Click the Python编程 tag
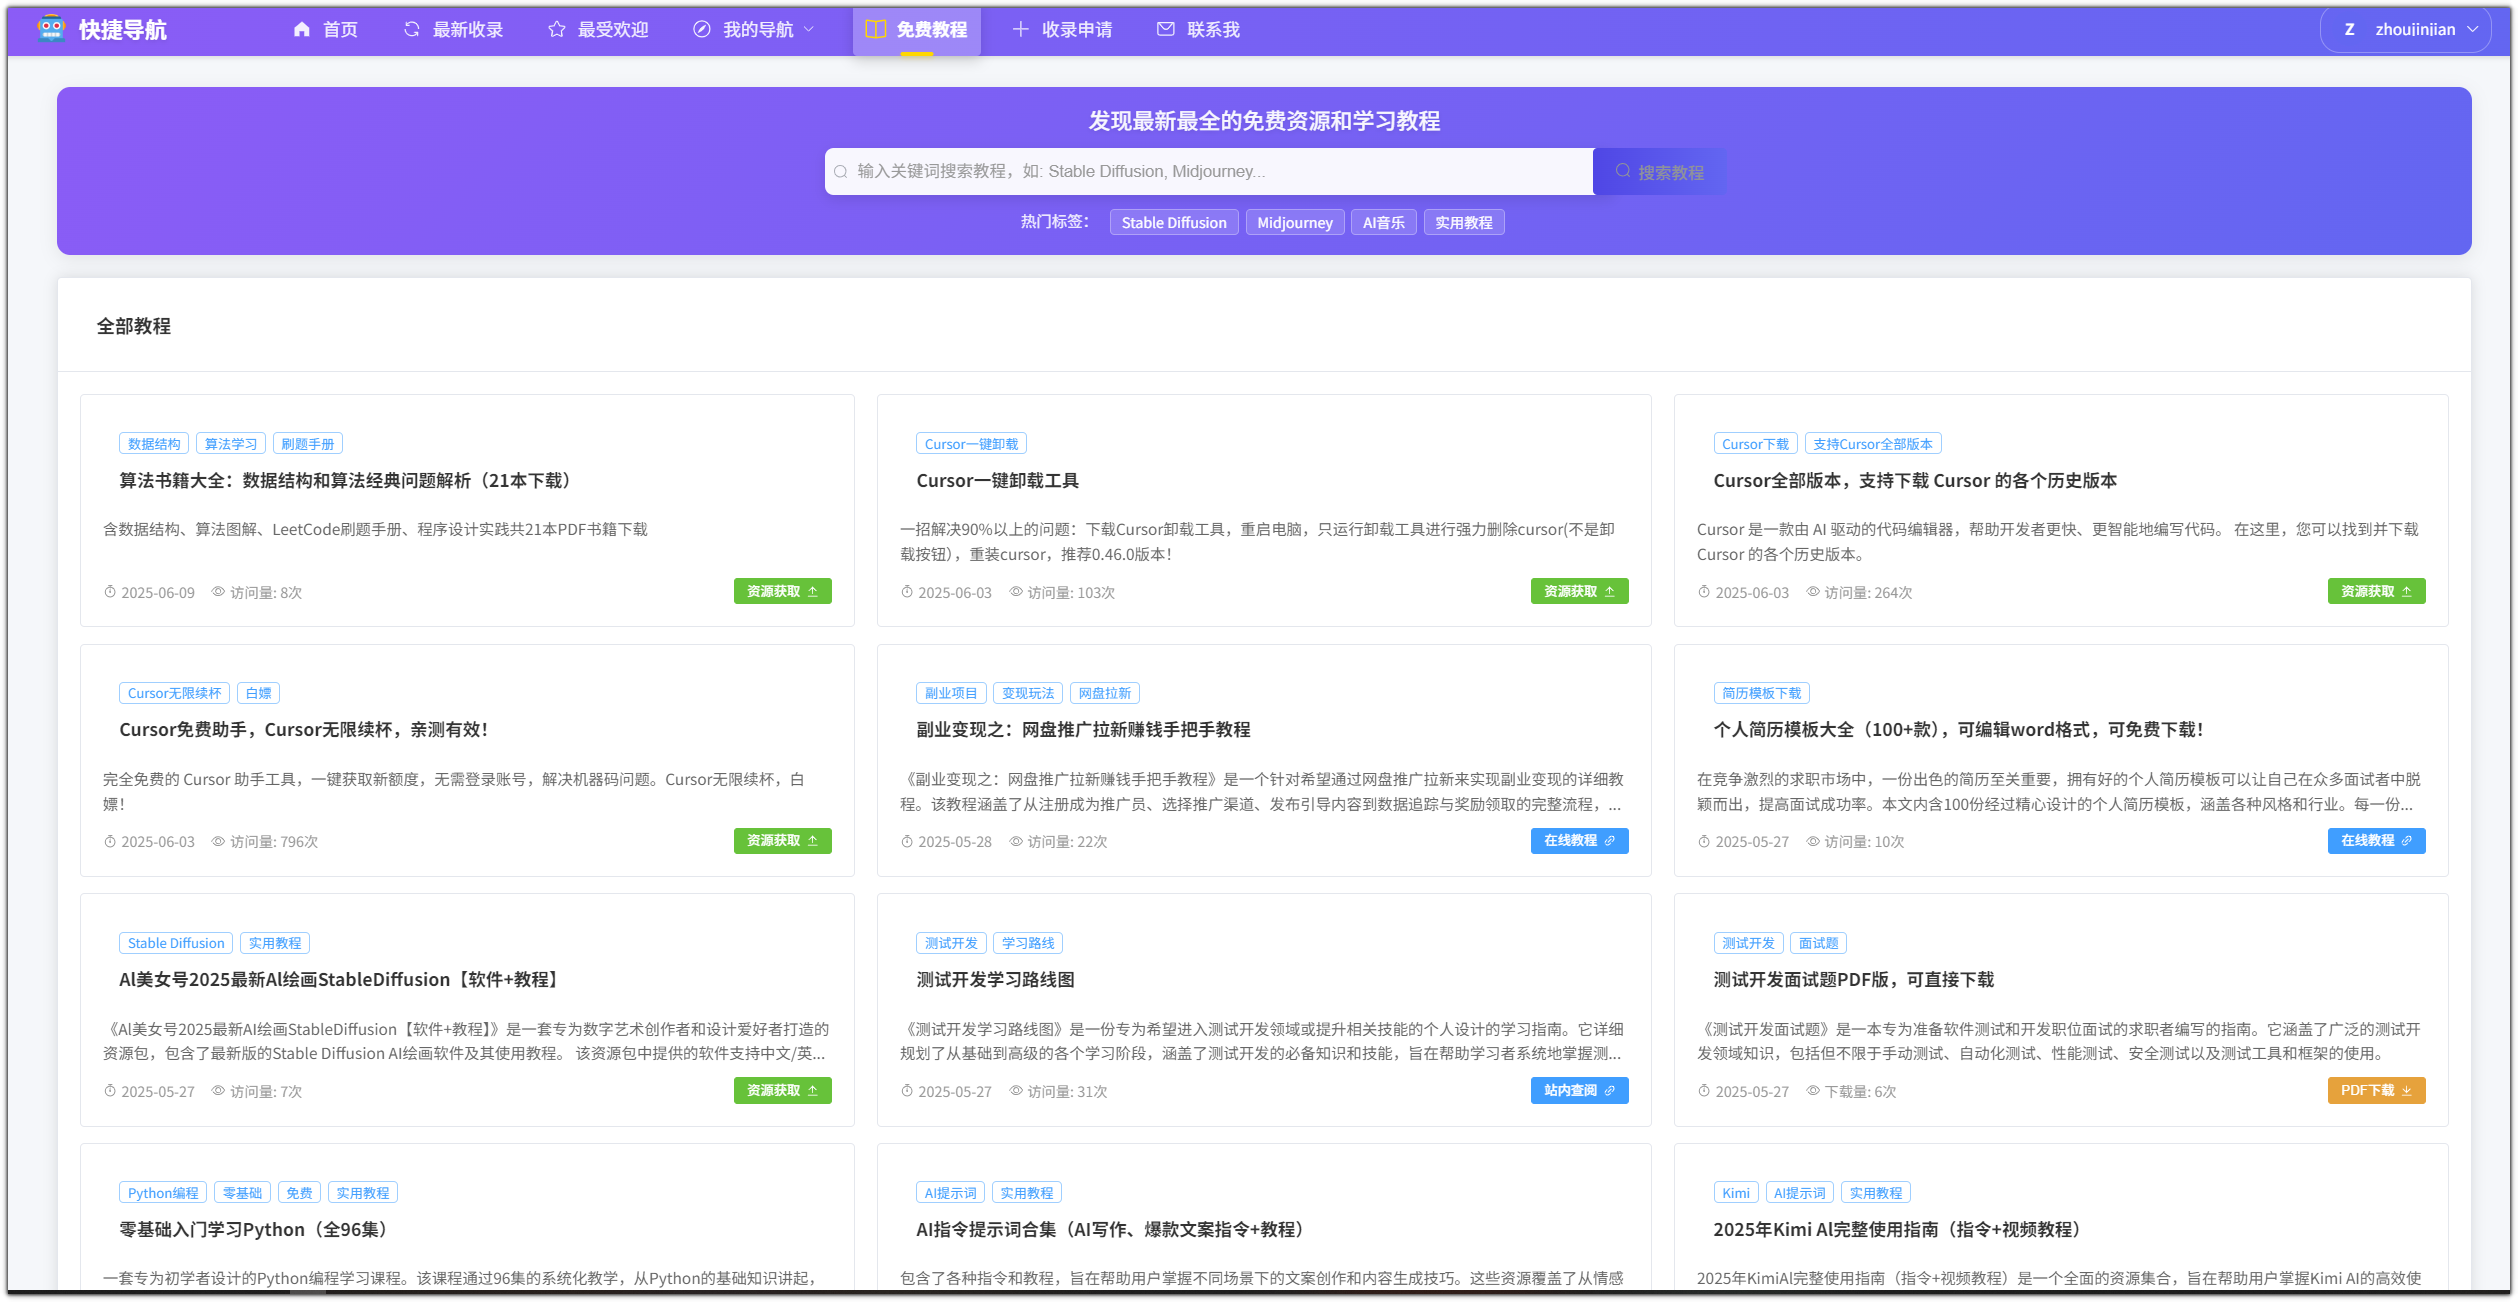This screenshot has width=2518, height=1302. [x=163, y=1193]
